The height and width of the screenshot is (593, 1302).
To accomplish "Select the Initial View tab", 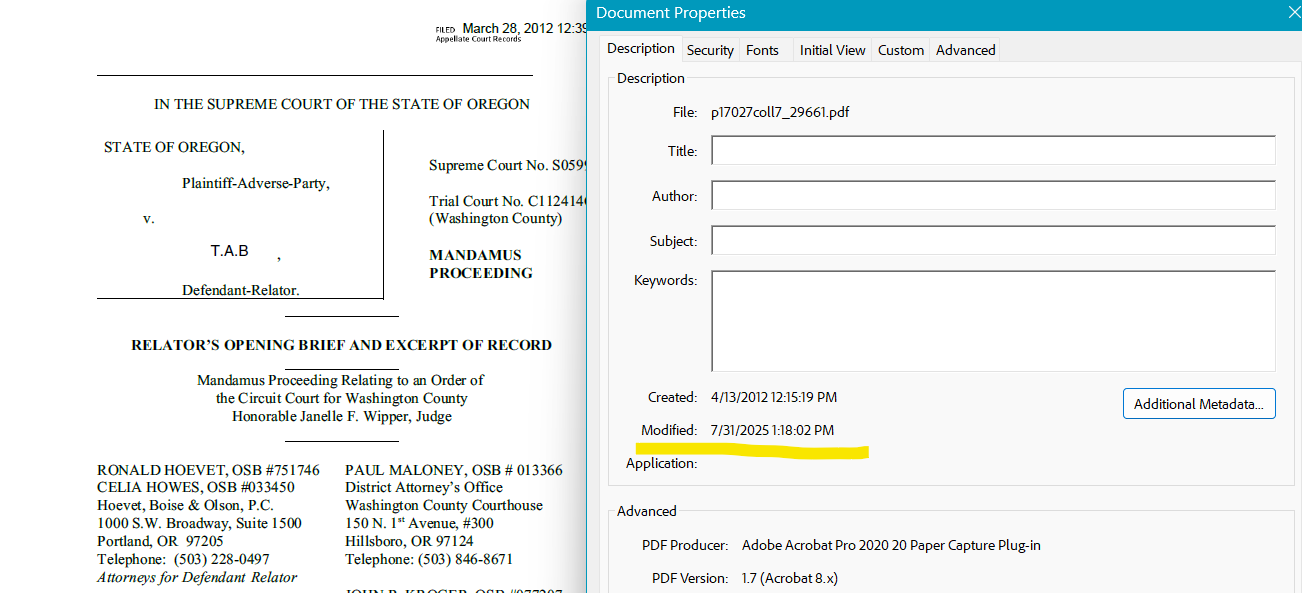I will tap(831, 49).
